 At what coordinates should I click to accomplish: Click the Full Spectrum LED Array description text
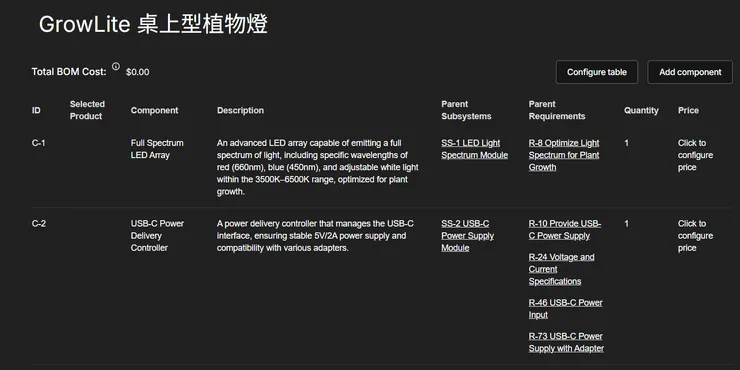[318, 168]
